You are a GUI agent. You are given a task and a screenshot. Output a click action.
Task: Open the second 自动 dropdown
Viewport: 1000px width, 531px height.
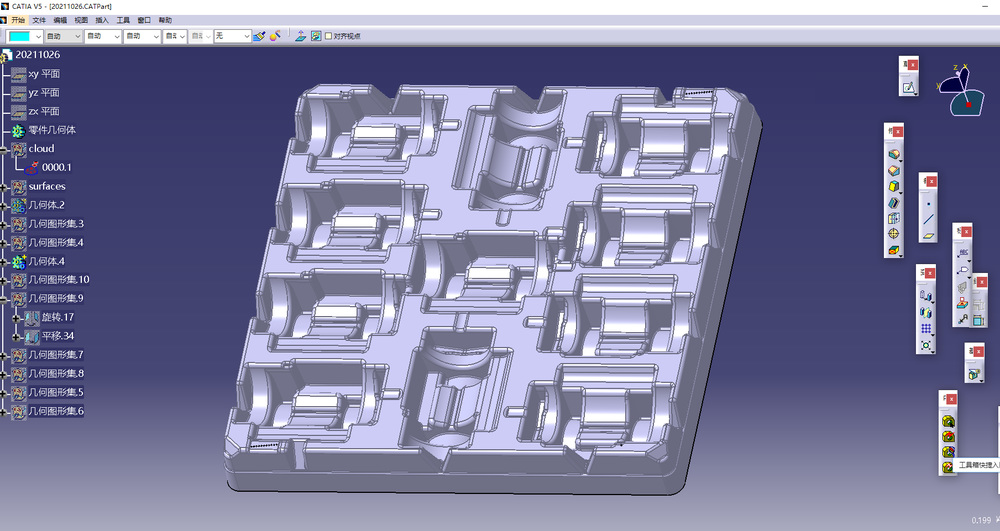pyautogui.click(x=103, y=36)
